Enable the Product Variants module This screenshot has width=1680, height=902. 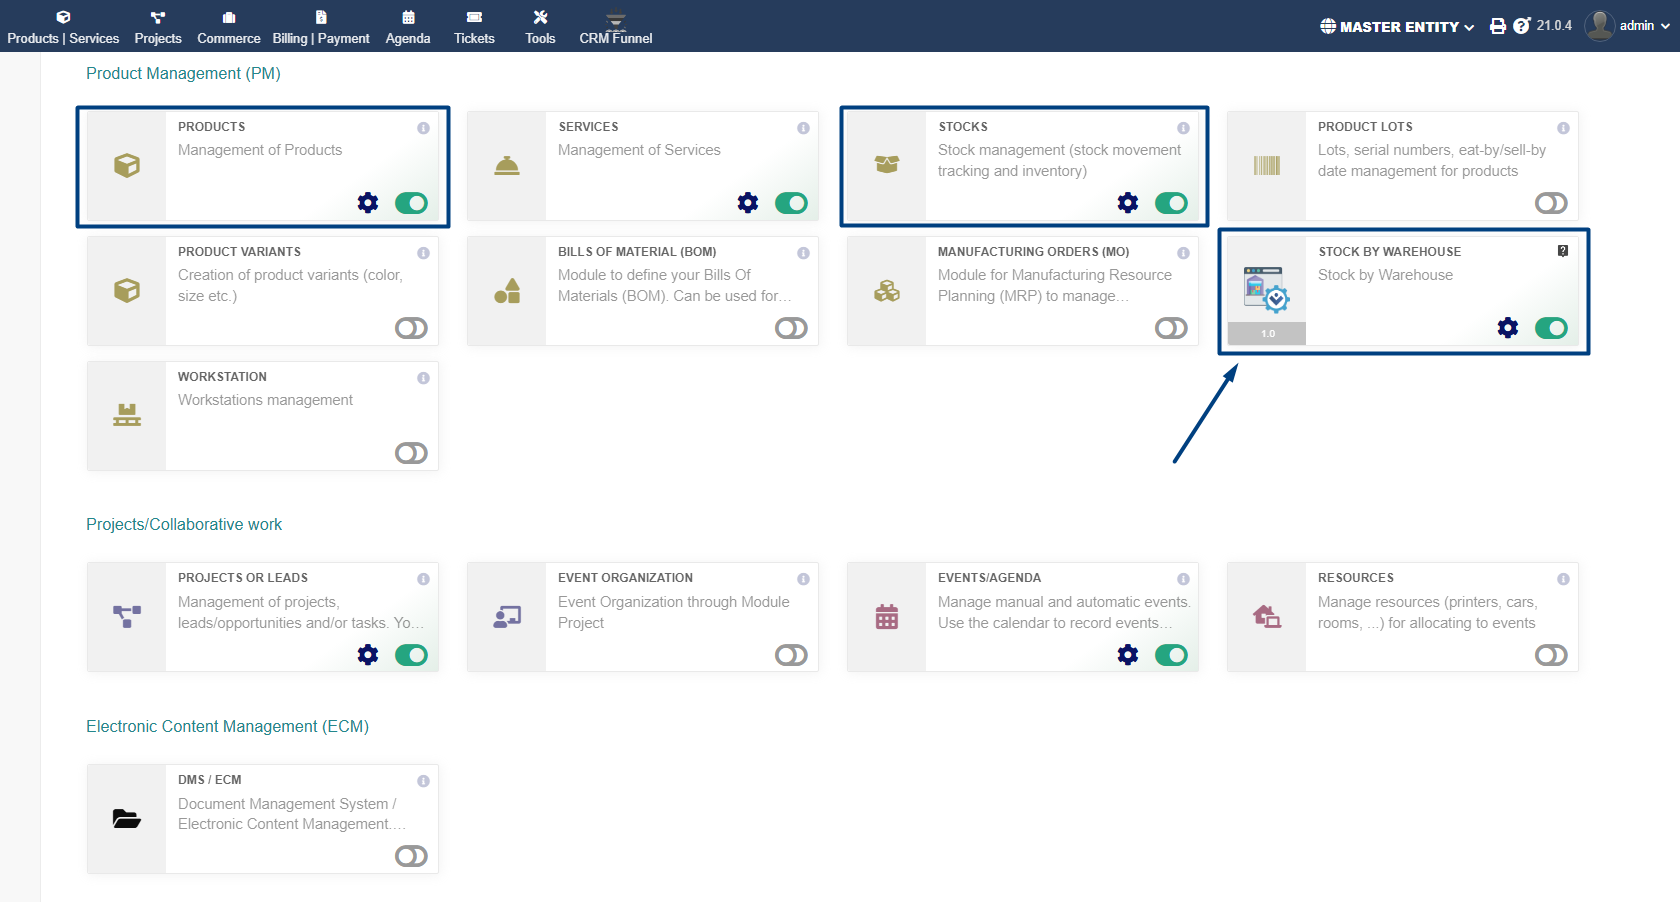pos(411,328)
